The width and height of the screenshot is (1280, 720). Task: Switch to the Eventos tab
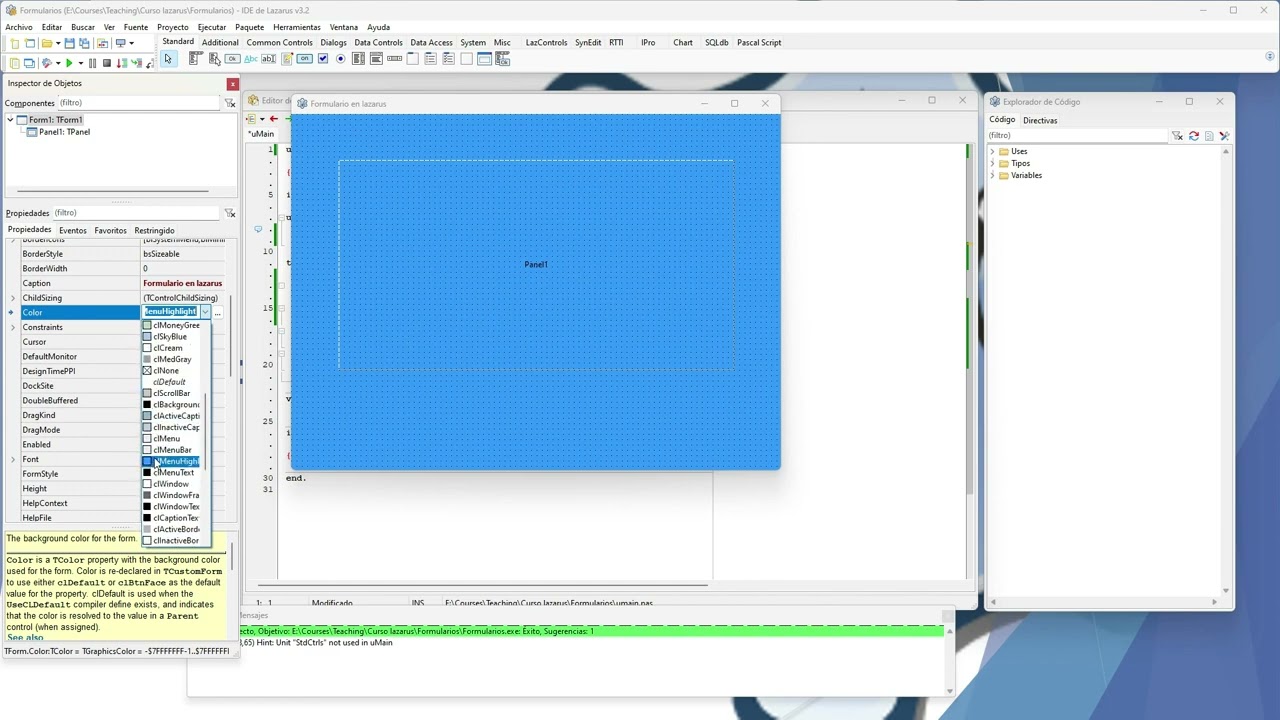pos(72,231)
